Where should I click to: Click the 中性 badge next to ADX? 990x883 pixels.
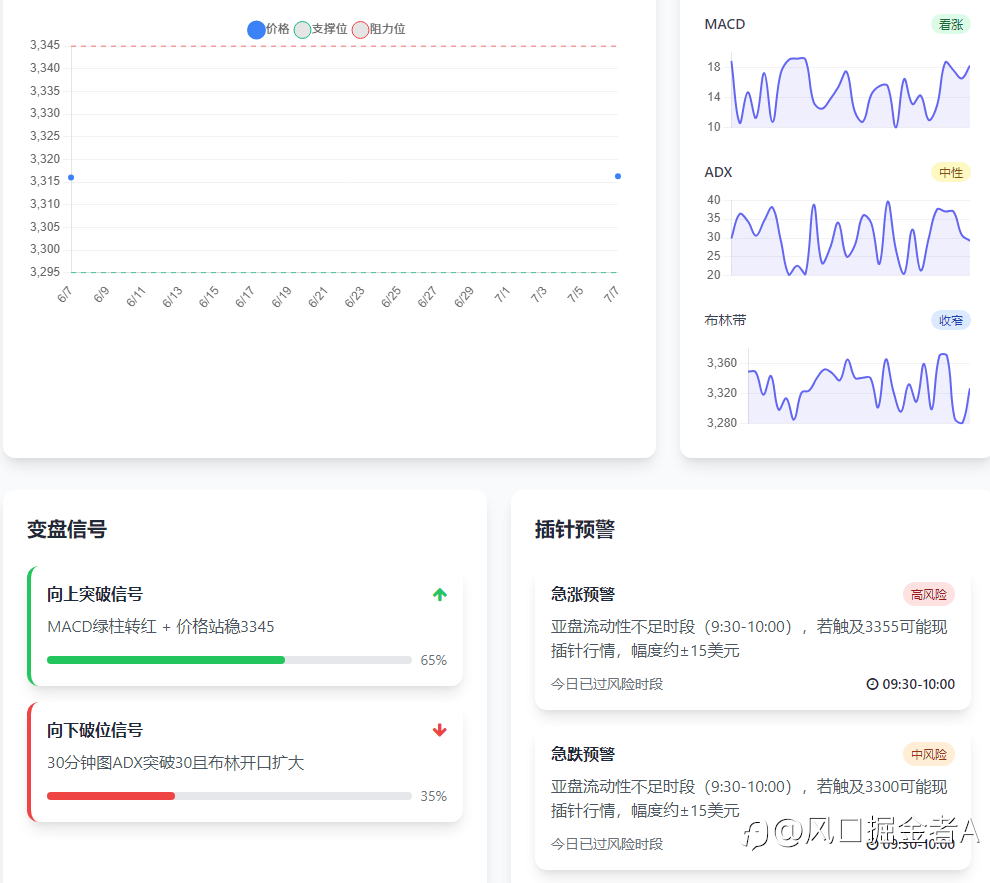coord(951,173)
